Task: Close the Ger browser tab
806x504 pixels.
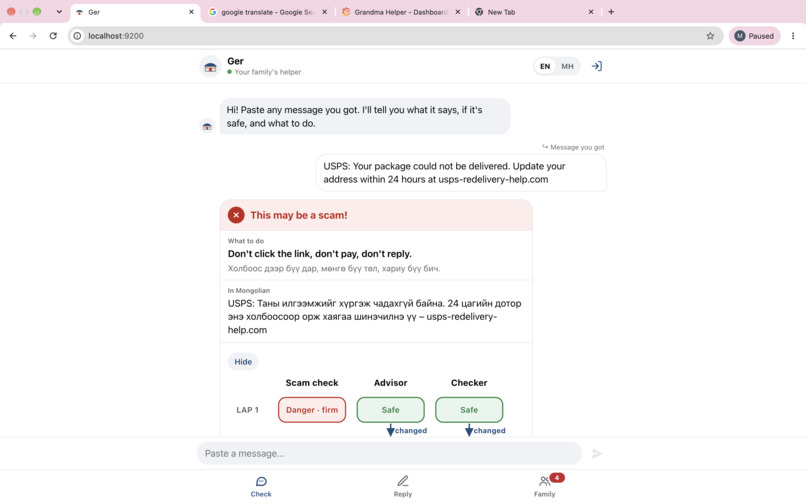Action: [191, 12]
